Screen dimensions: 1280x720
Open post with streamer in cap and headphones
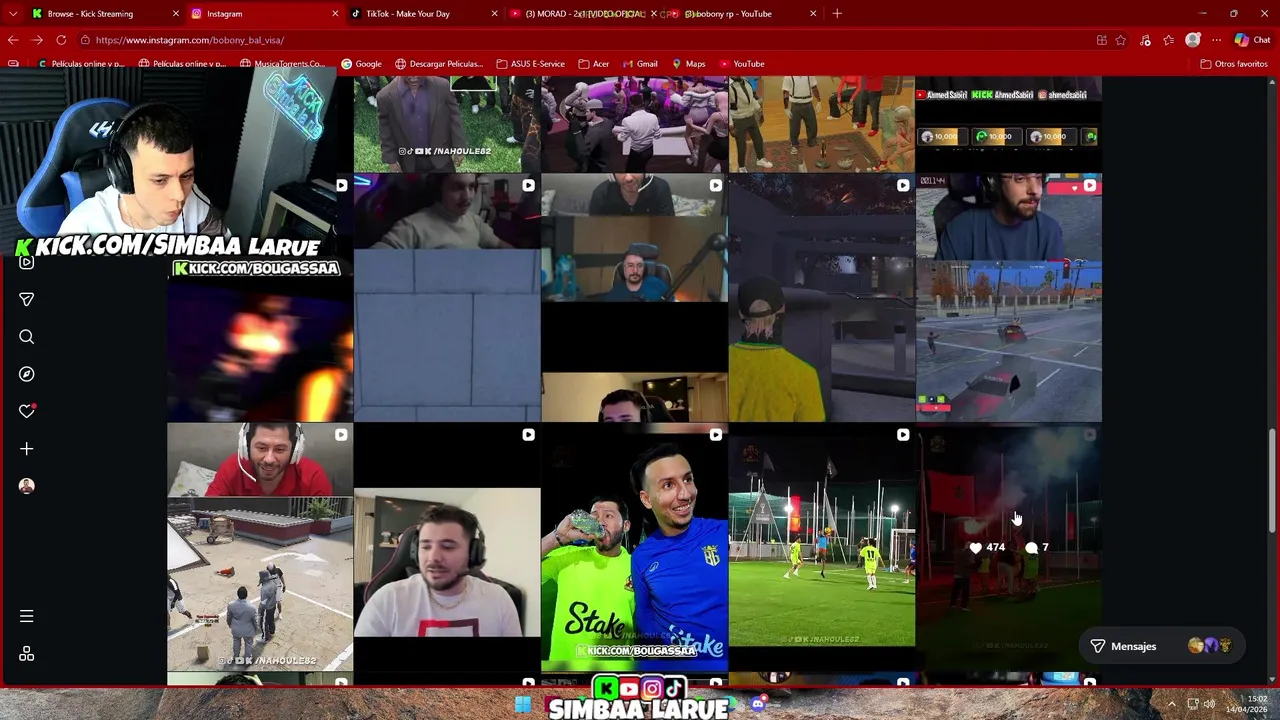[634, 298]
